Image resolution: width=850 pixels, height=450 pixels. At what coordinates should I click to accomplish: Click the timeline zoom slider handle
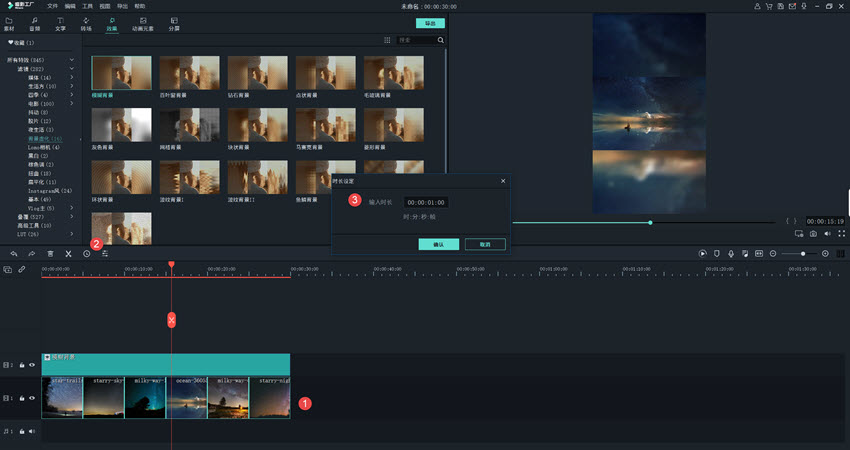(x=802, y=254)
